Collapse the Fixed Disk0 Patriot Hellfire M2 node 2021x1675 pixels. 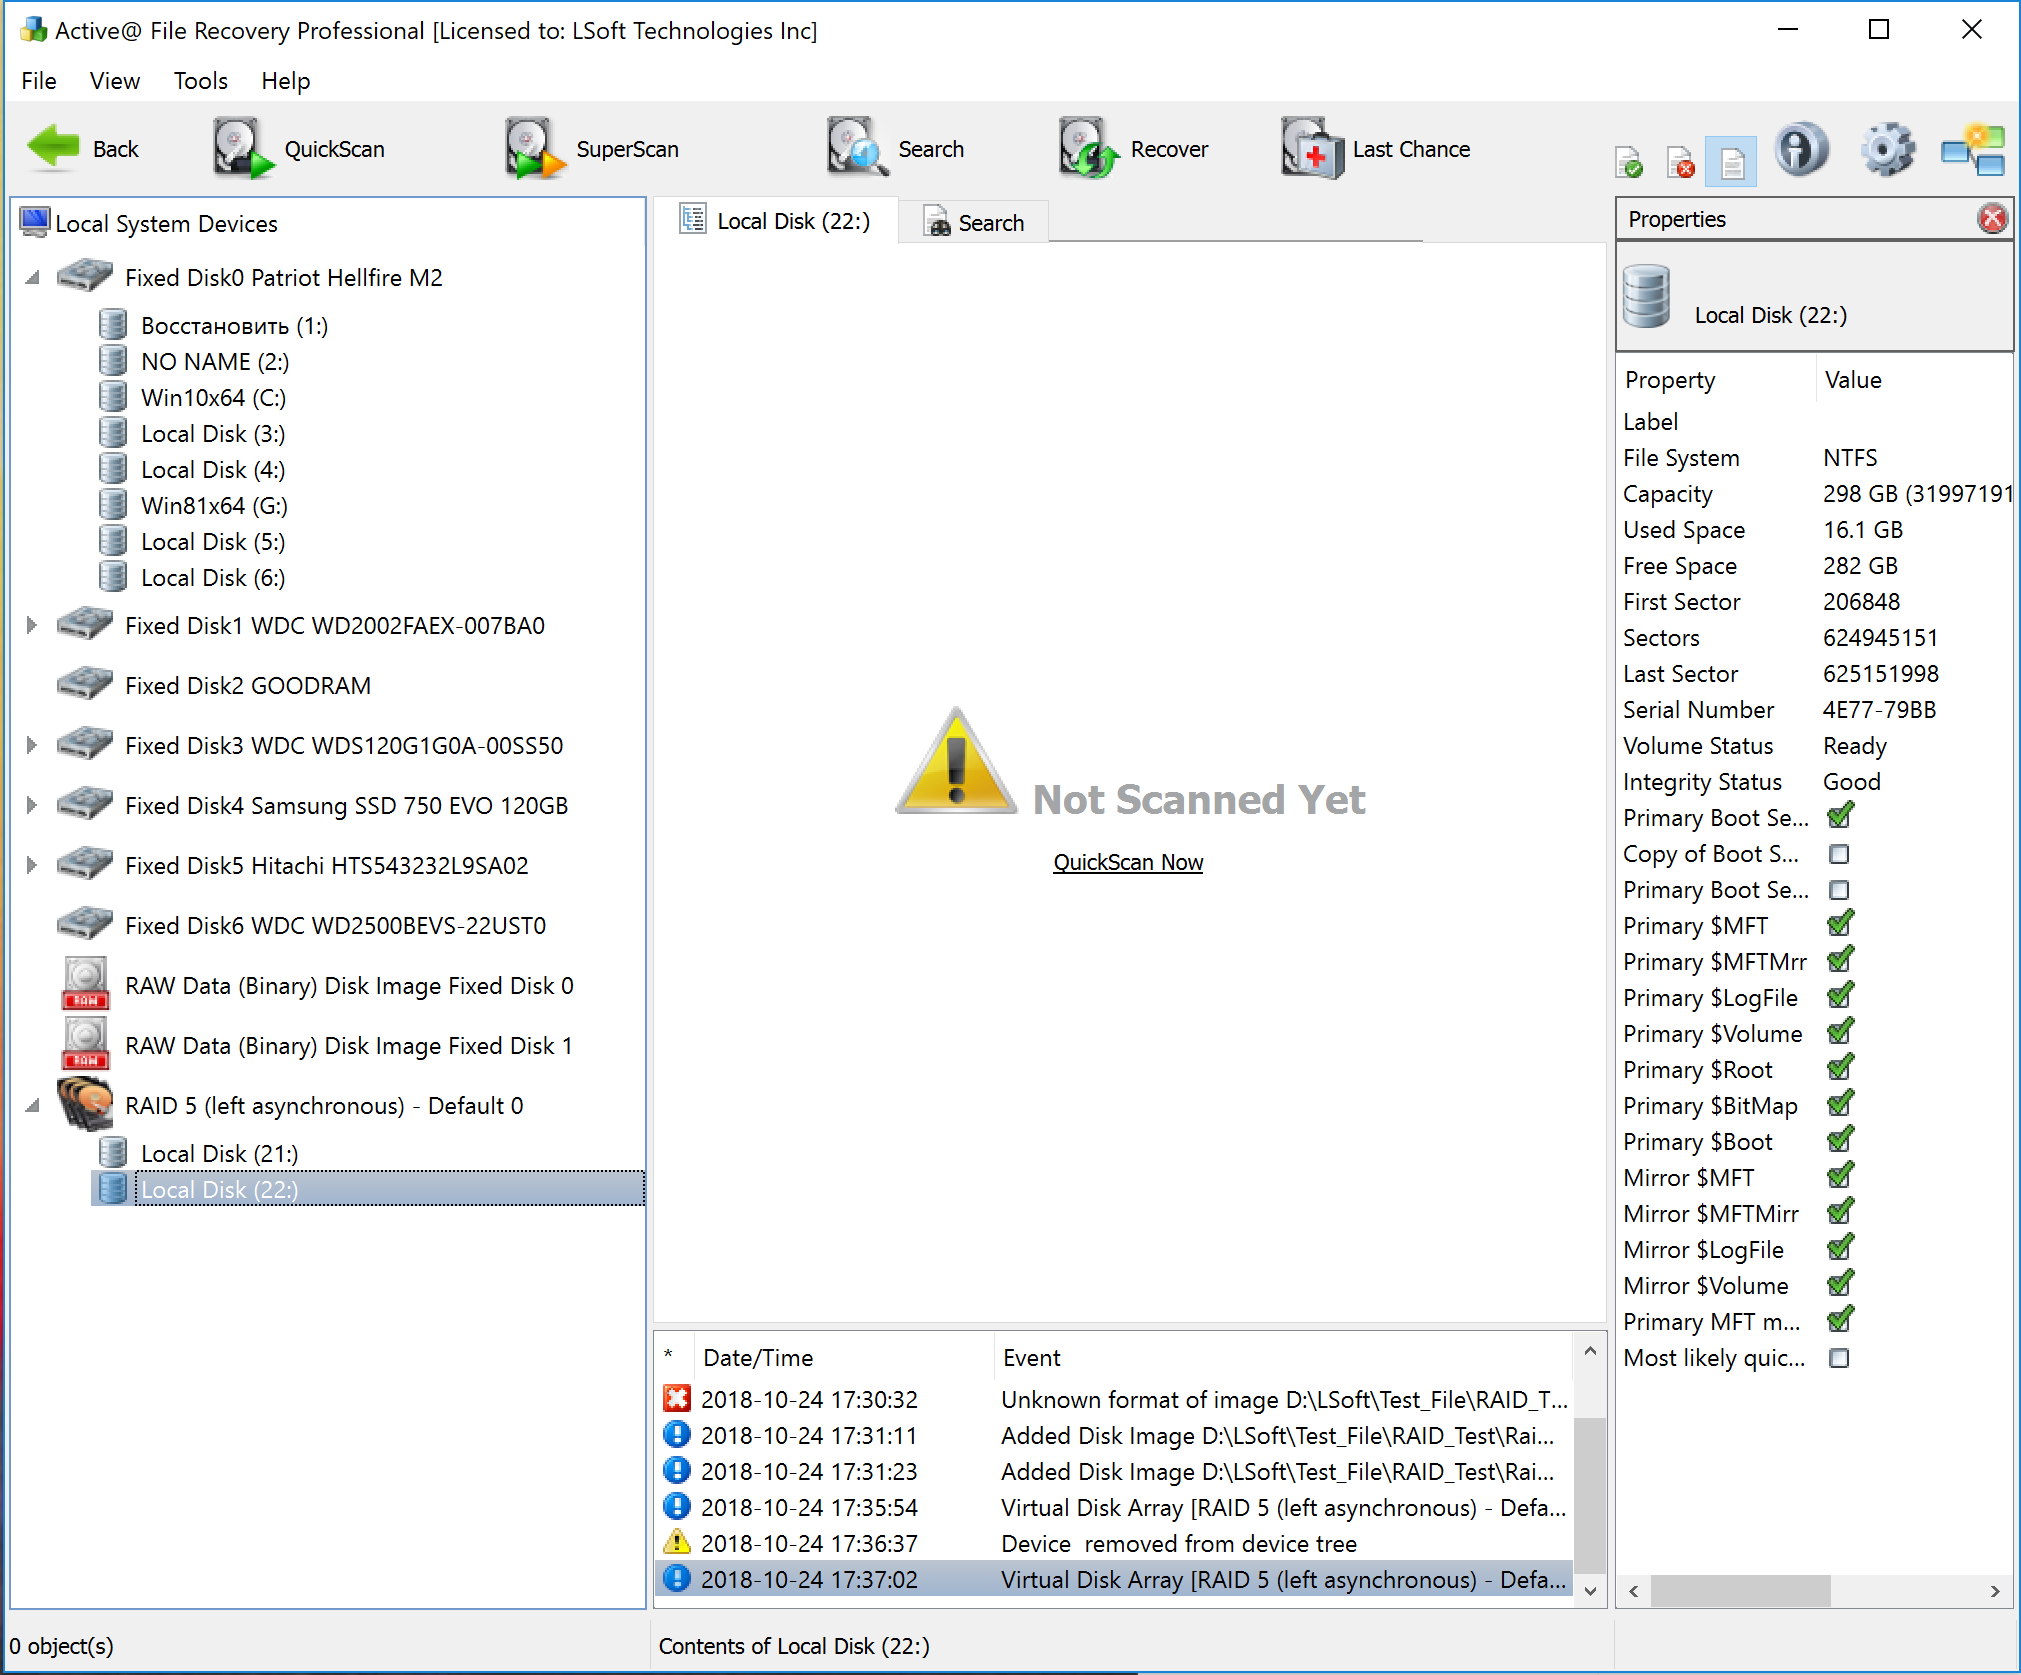33,277
